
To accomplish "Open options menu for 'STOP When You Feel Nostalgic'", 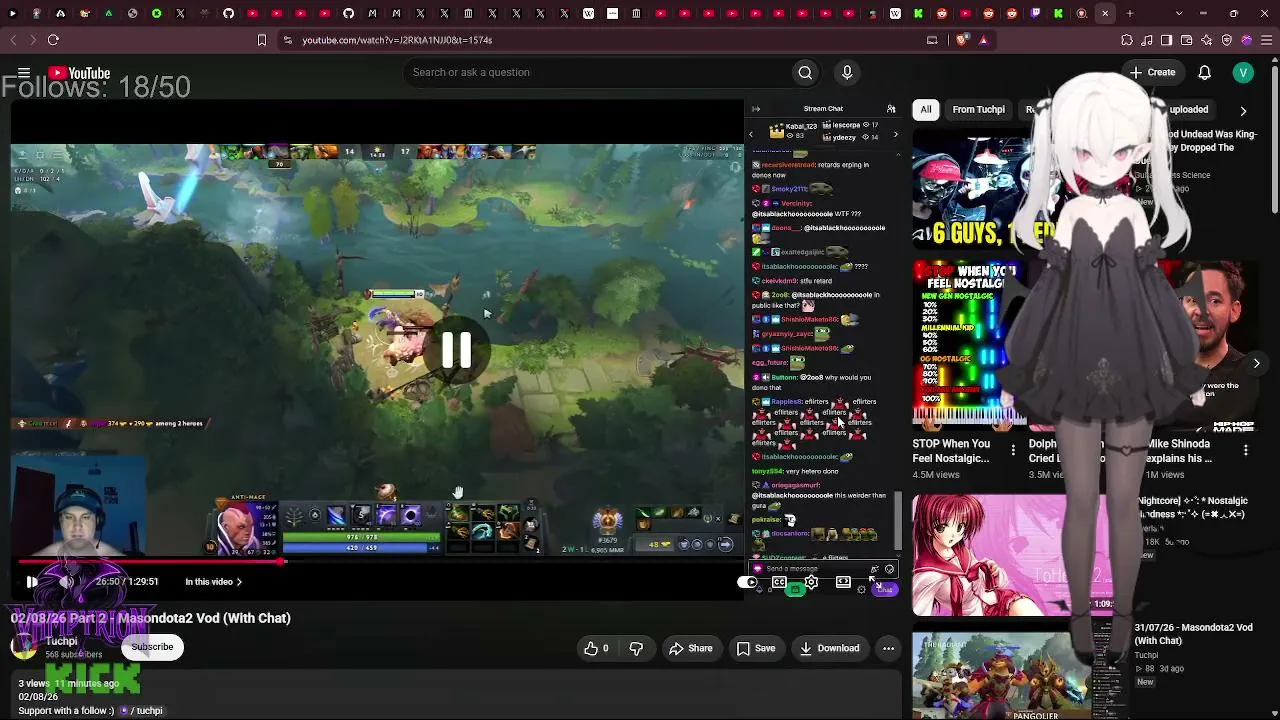I will tap(1013, 450).
